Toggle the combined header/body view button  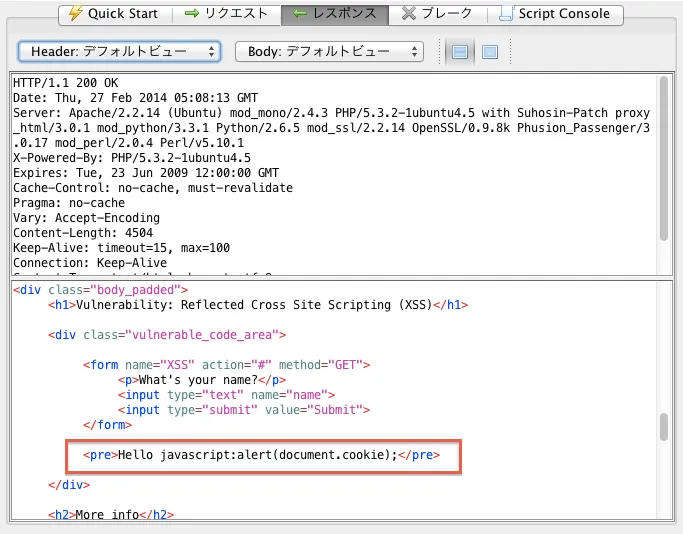tap(489, 51)
